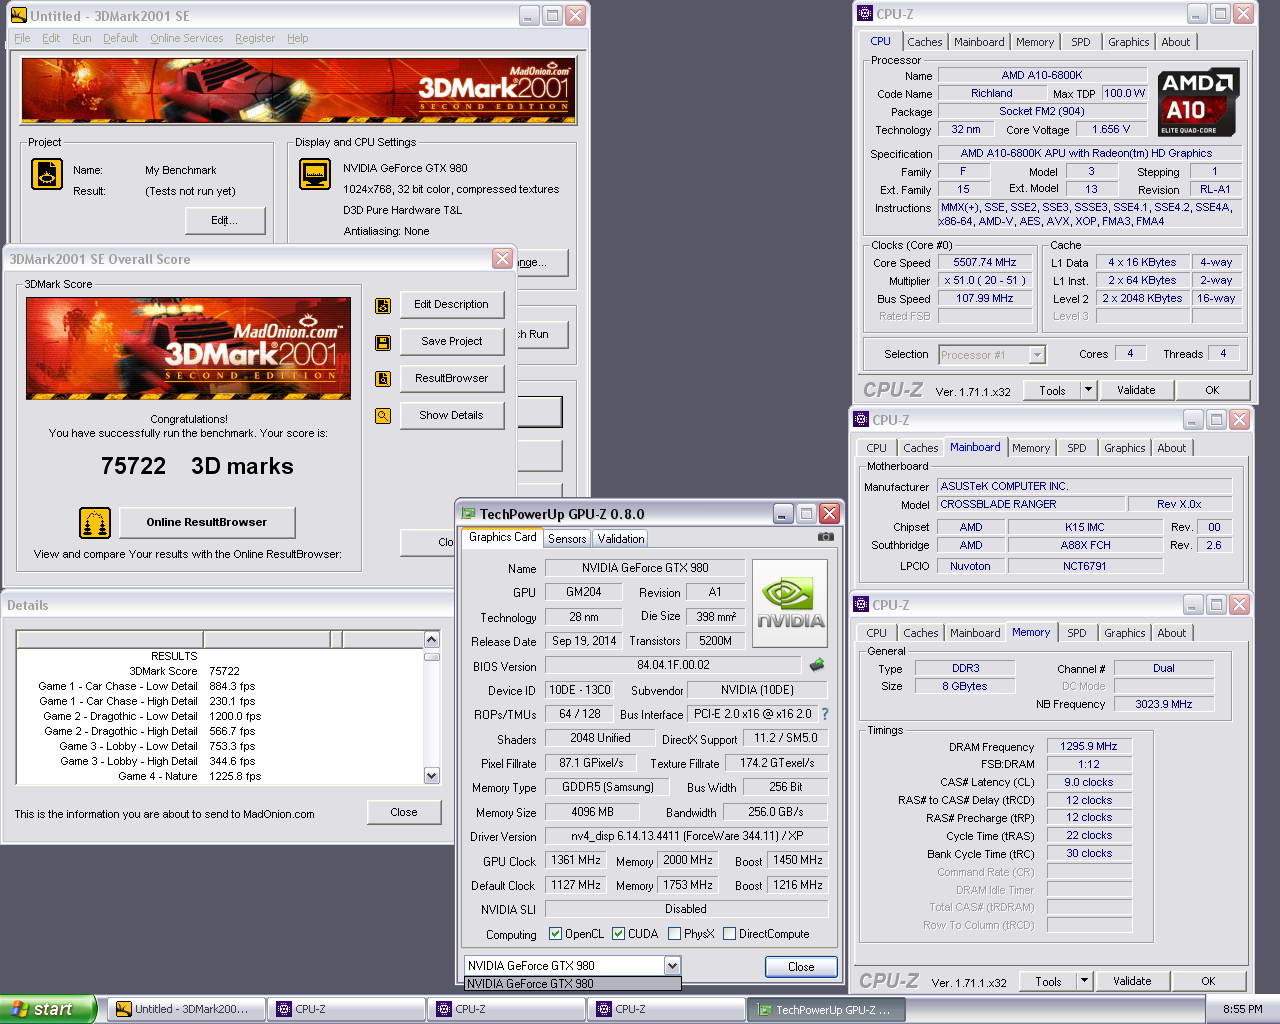Viewport: 1280px width, 1024px height.
Task: Click the Details results scrollbar up arrow
Action: (x=432, y=639)
